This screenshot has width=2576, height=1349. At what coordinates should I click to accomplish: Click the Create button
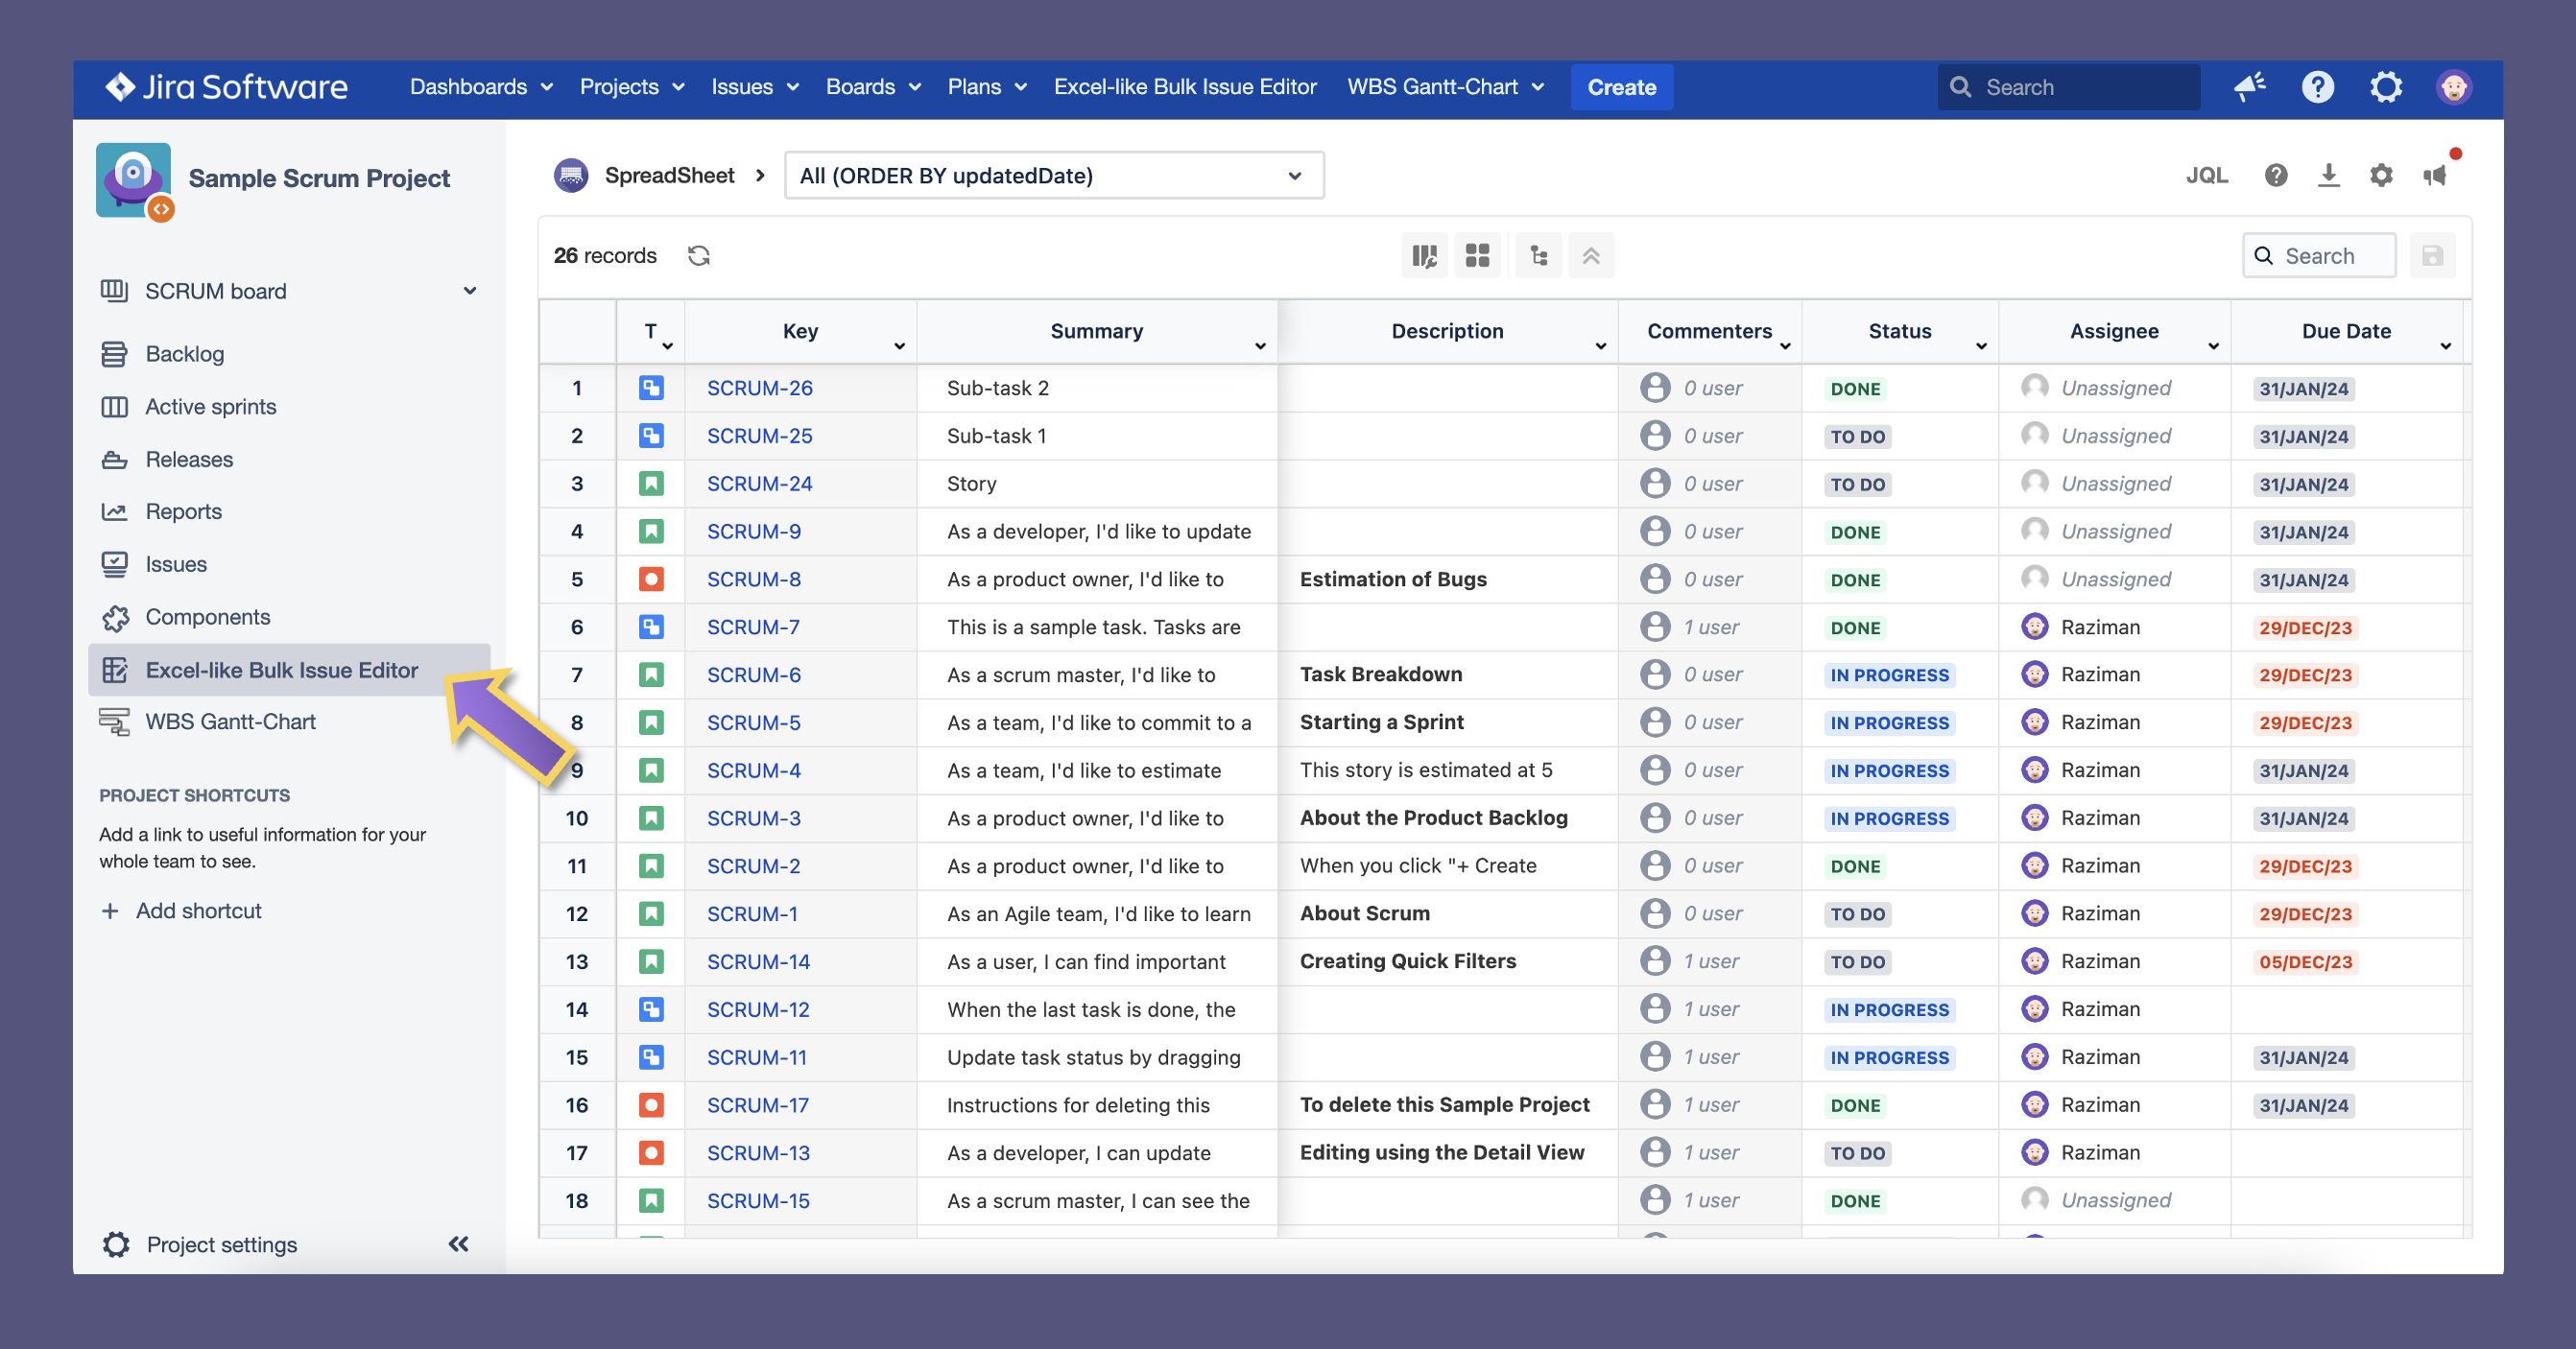click(x=1621, y=87)
